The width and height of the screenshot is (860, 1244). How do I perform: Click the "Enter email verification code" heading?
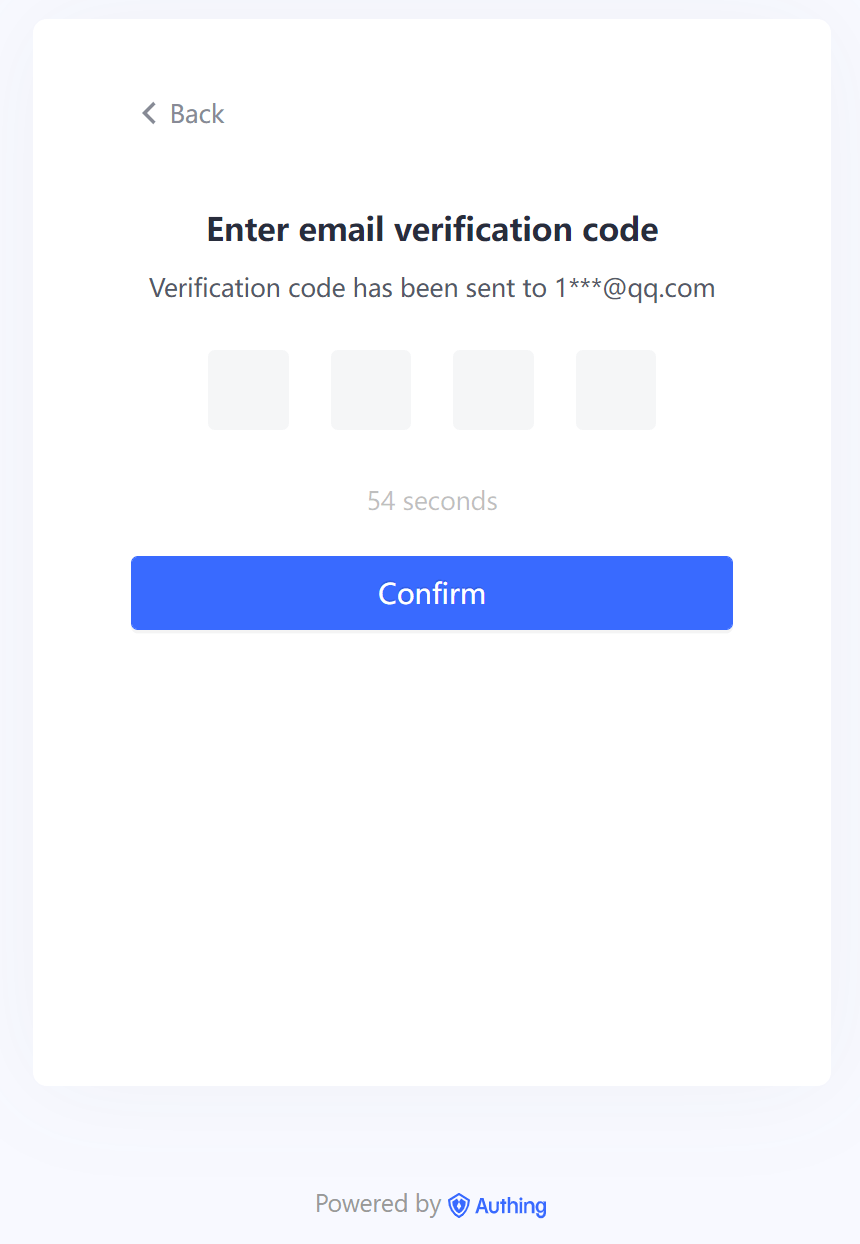tap(432, 230)
